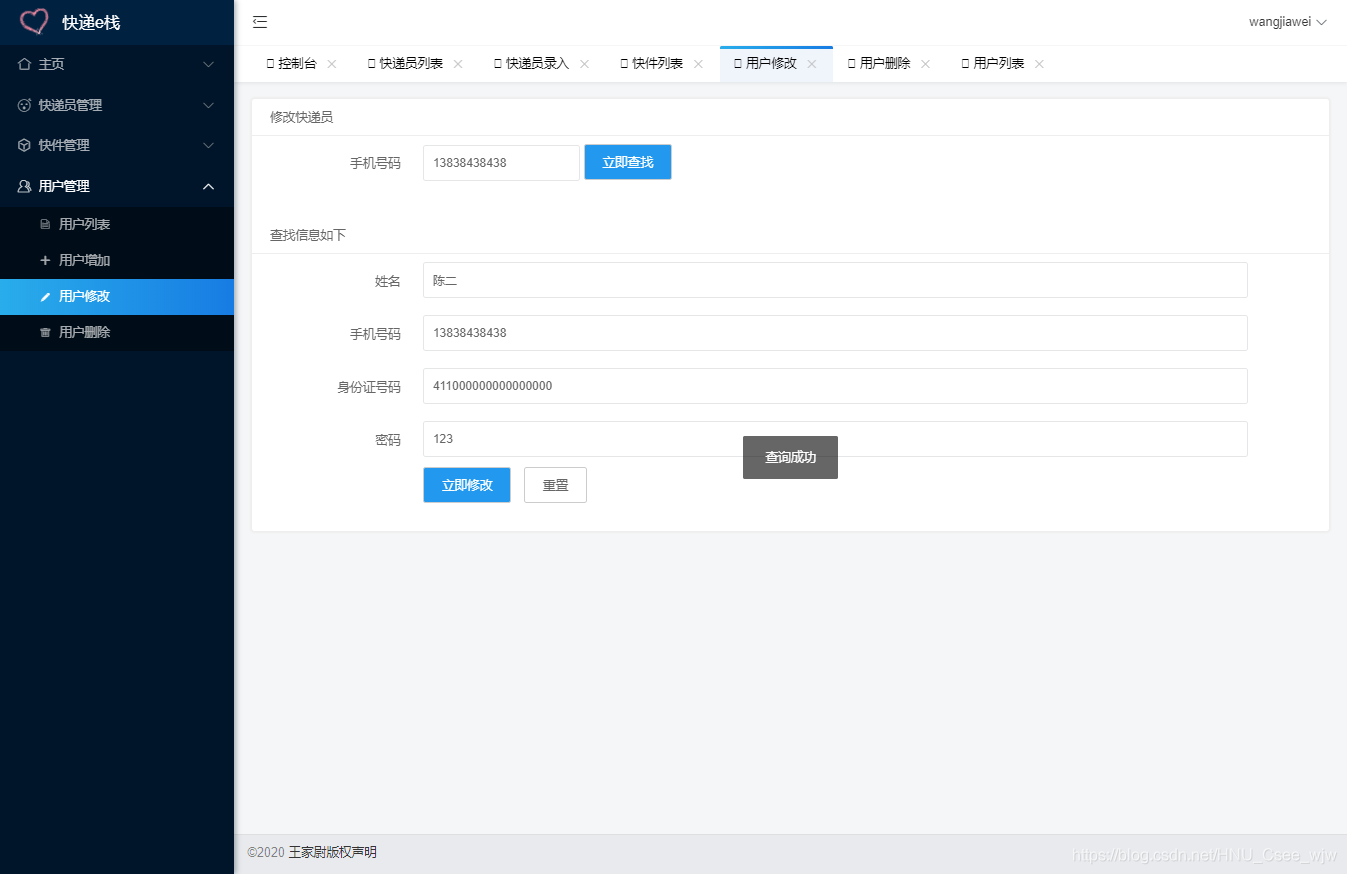This screenshot has height=874, width=1347.
Task: Collapse sidebar with the hamburger icon
Action: (260, 22)
